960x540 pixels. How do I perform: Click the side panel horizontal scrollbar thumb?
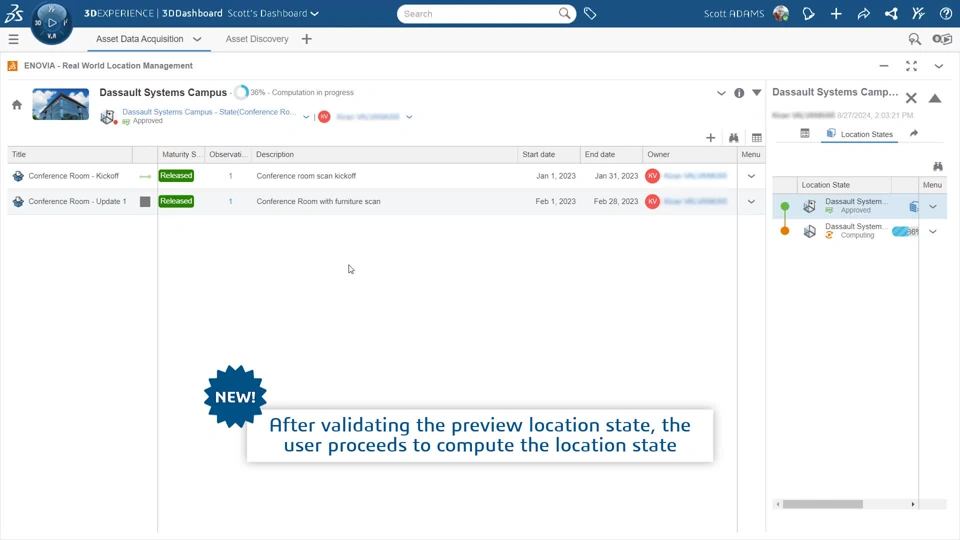[823, 504]
